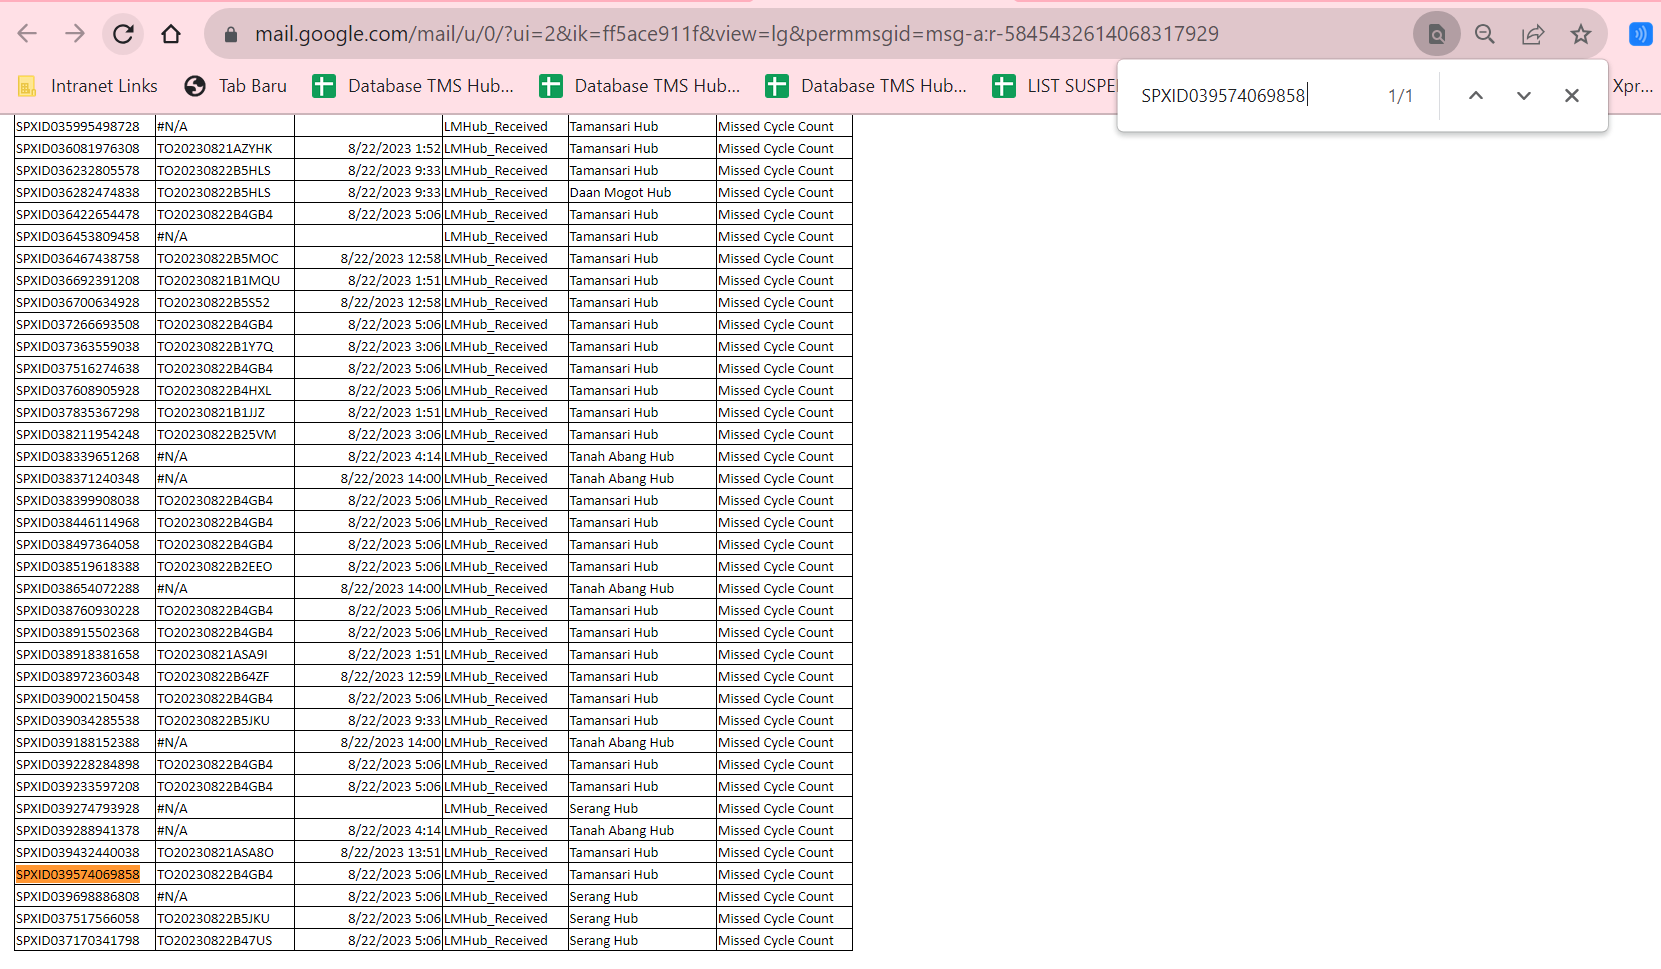1661x969 pixels.
Task: Open the first Database TMS Hub bookmark
Action: (413, 86)
